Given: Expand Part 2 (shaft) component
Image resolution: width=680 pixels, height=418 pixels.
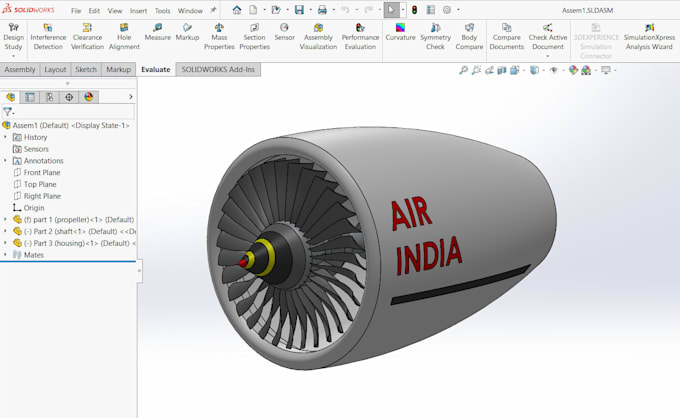Looking at the screenshot, I should [x=5, y=231].
